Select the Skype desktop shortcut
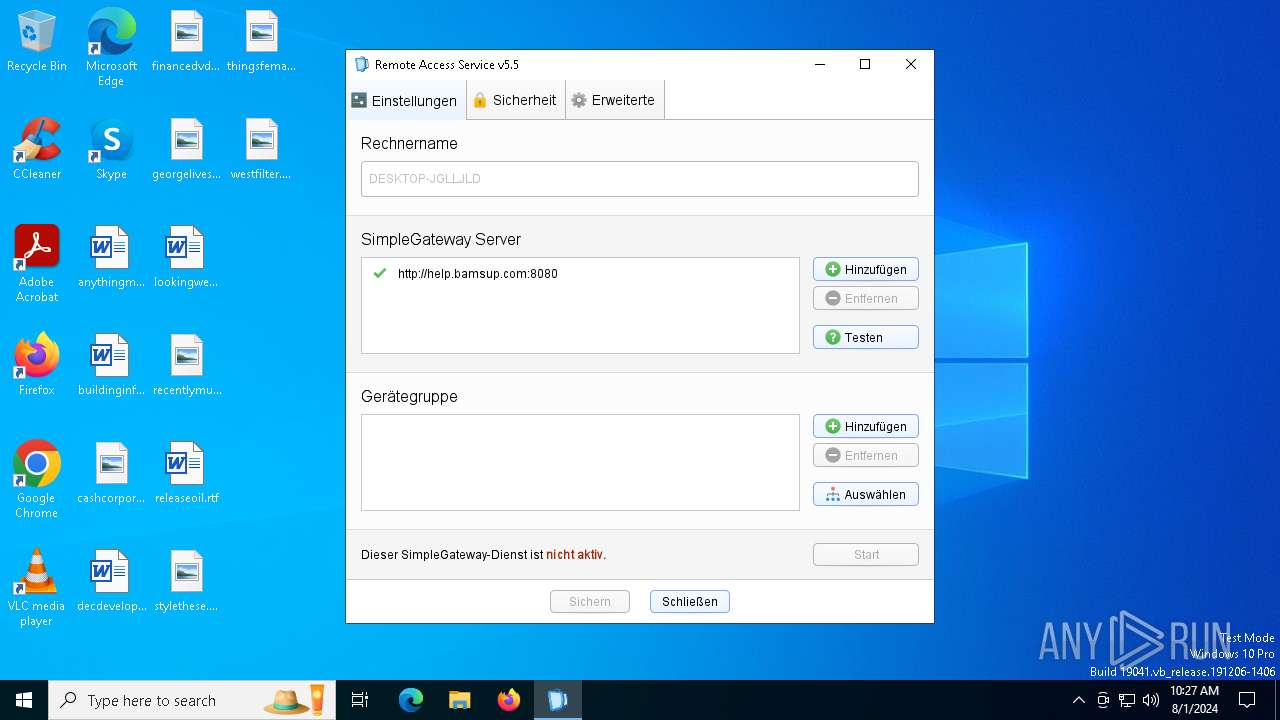 pyautogui.click(x=111, y=149)
